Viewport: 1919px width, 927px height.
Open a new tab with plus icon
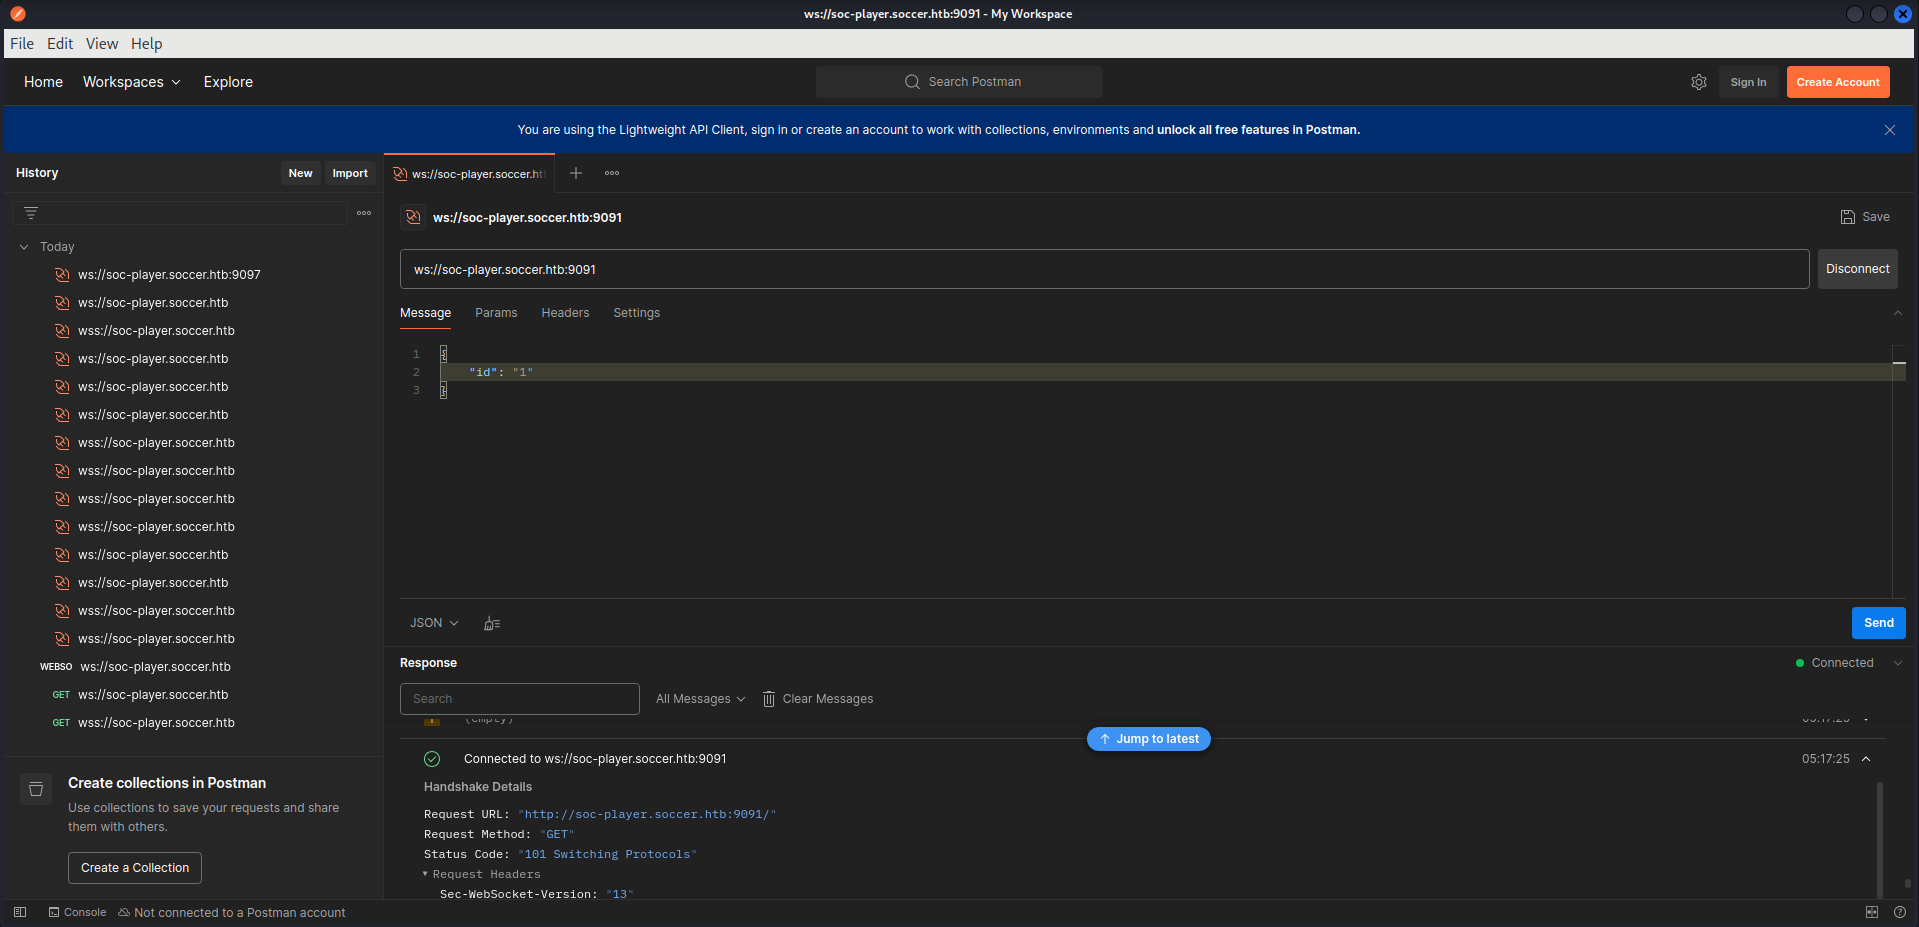click(x=576, y=173)
